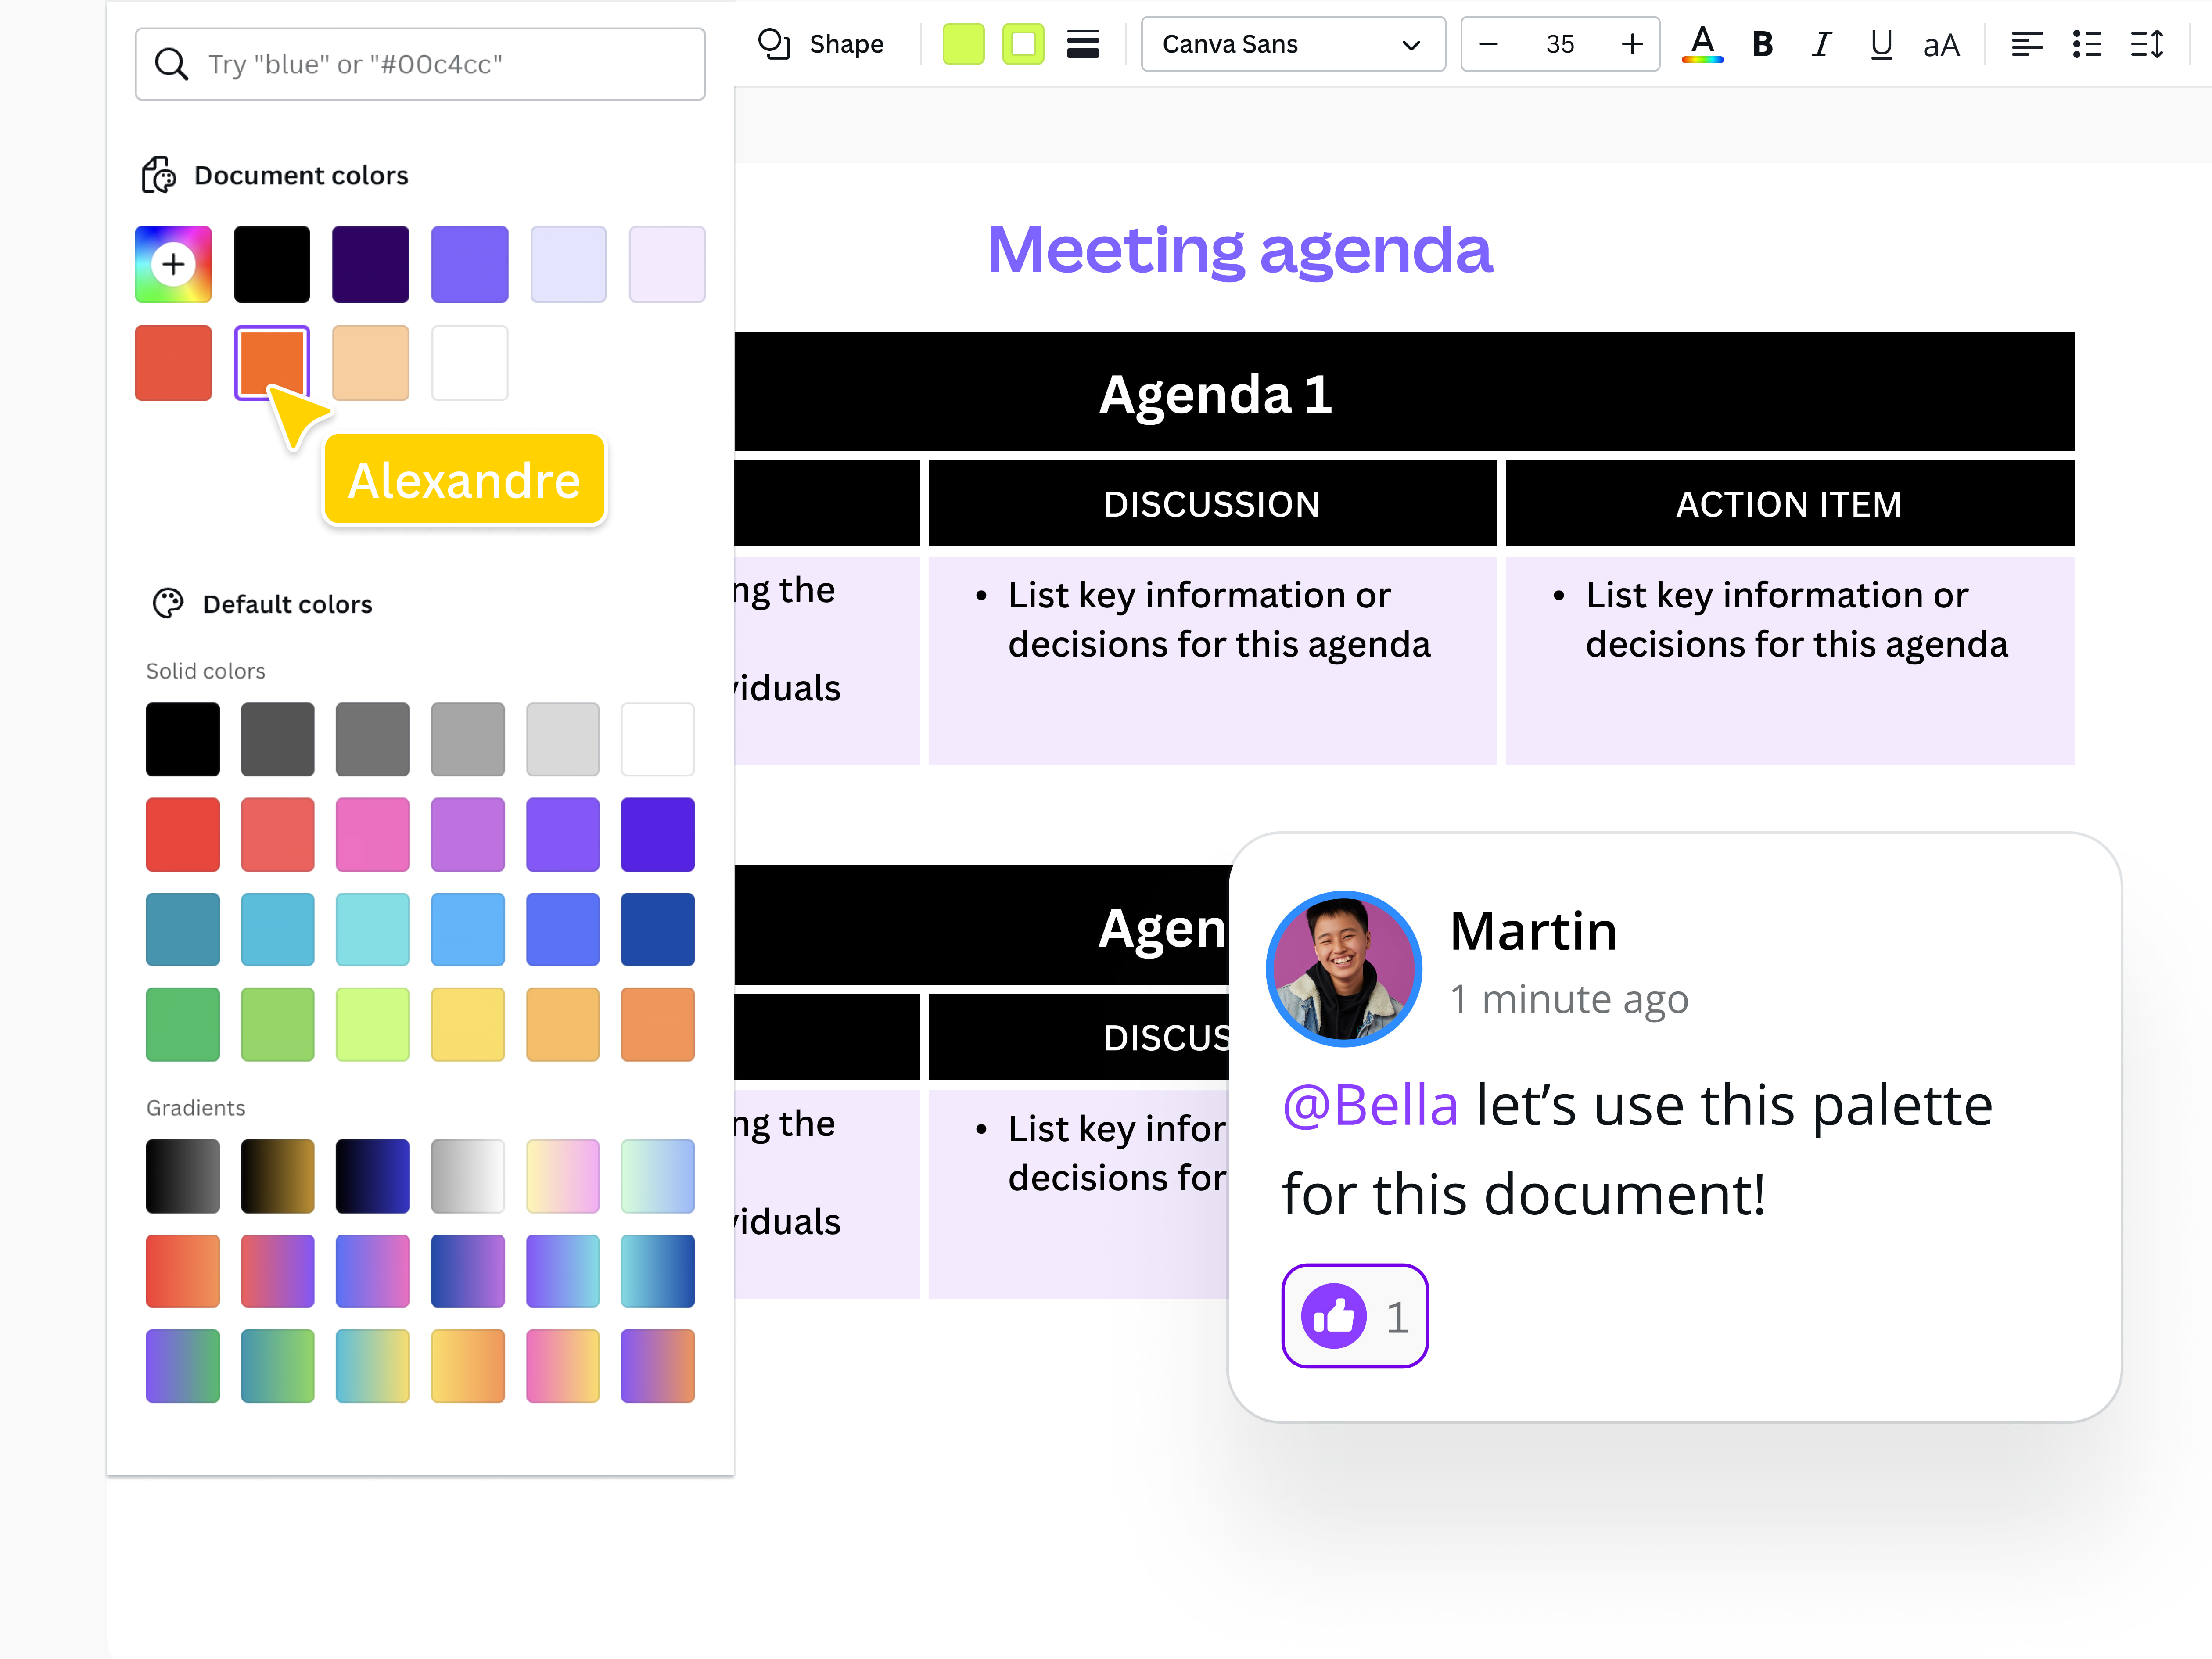Create a bulleted list

(x=2087, y=44)
